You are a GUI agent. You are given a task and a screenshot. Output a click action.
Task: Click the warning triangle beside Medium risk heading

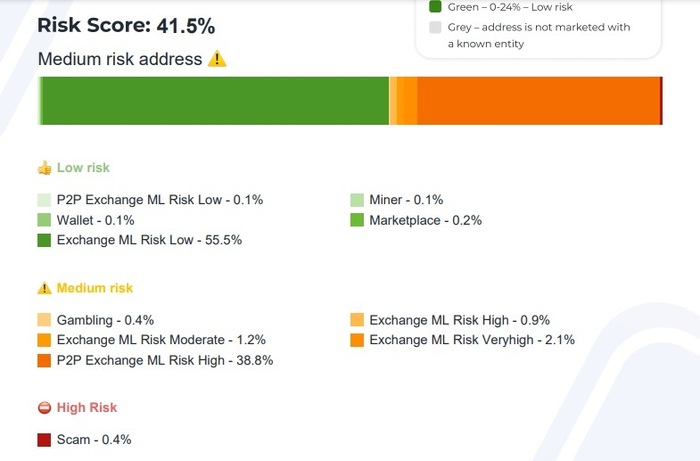[x=44, y=288]
